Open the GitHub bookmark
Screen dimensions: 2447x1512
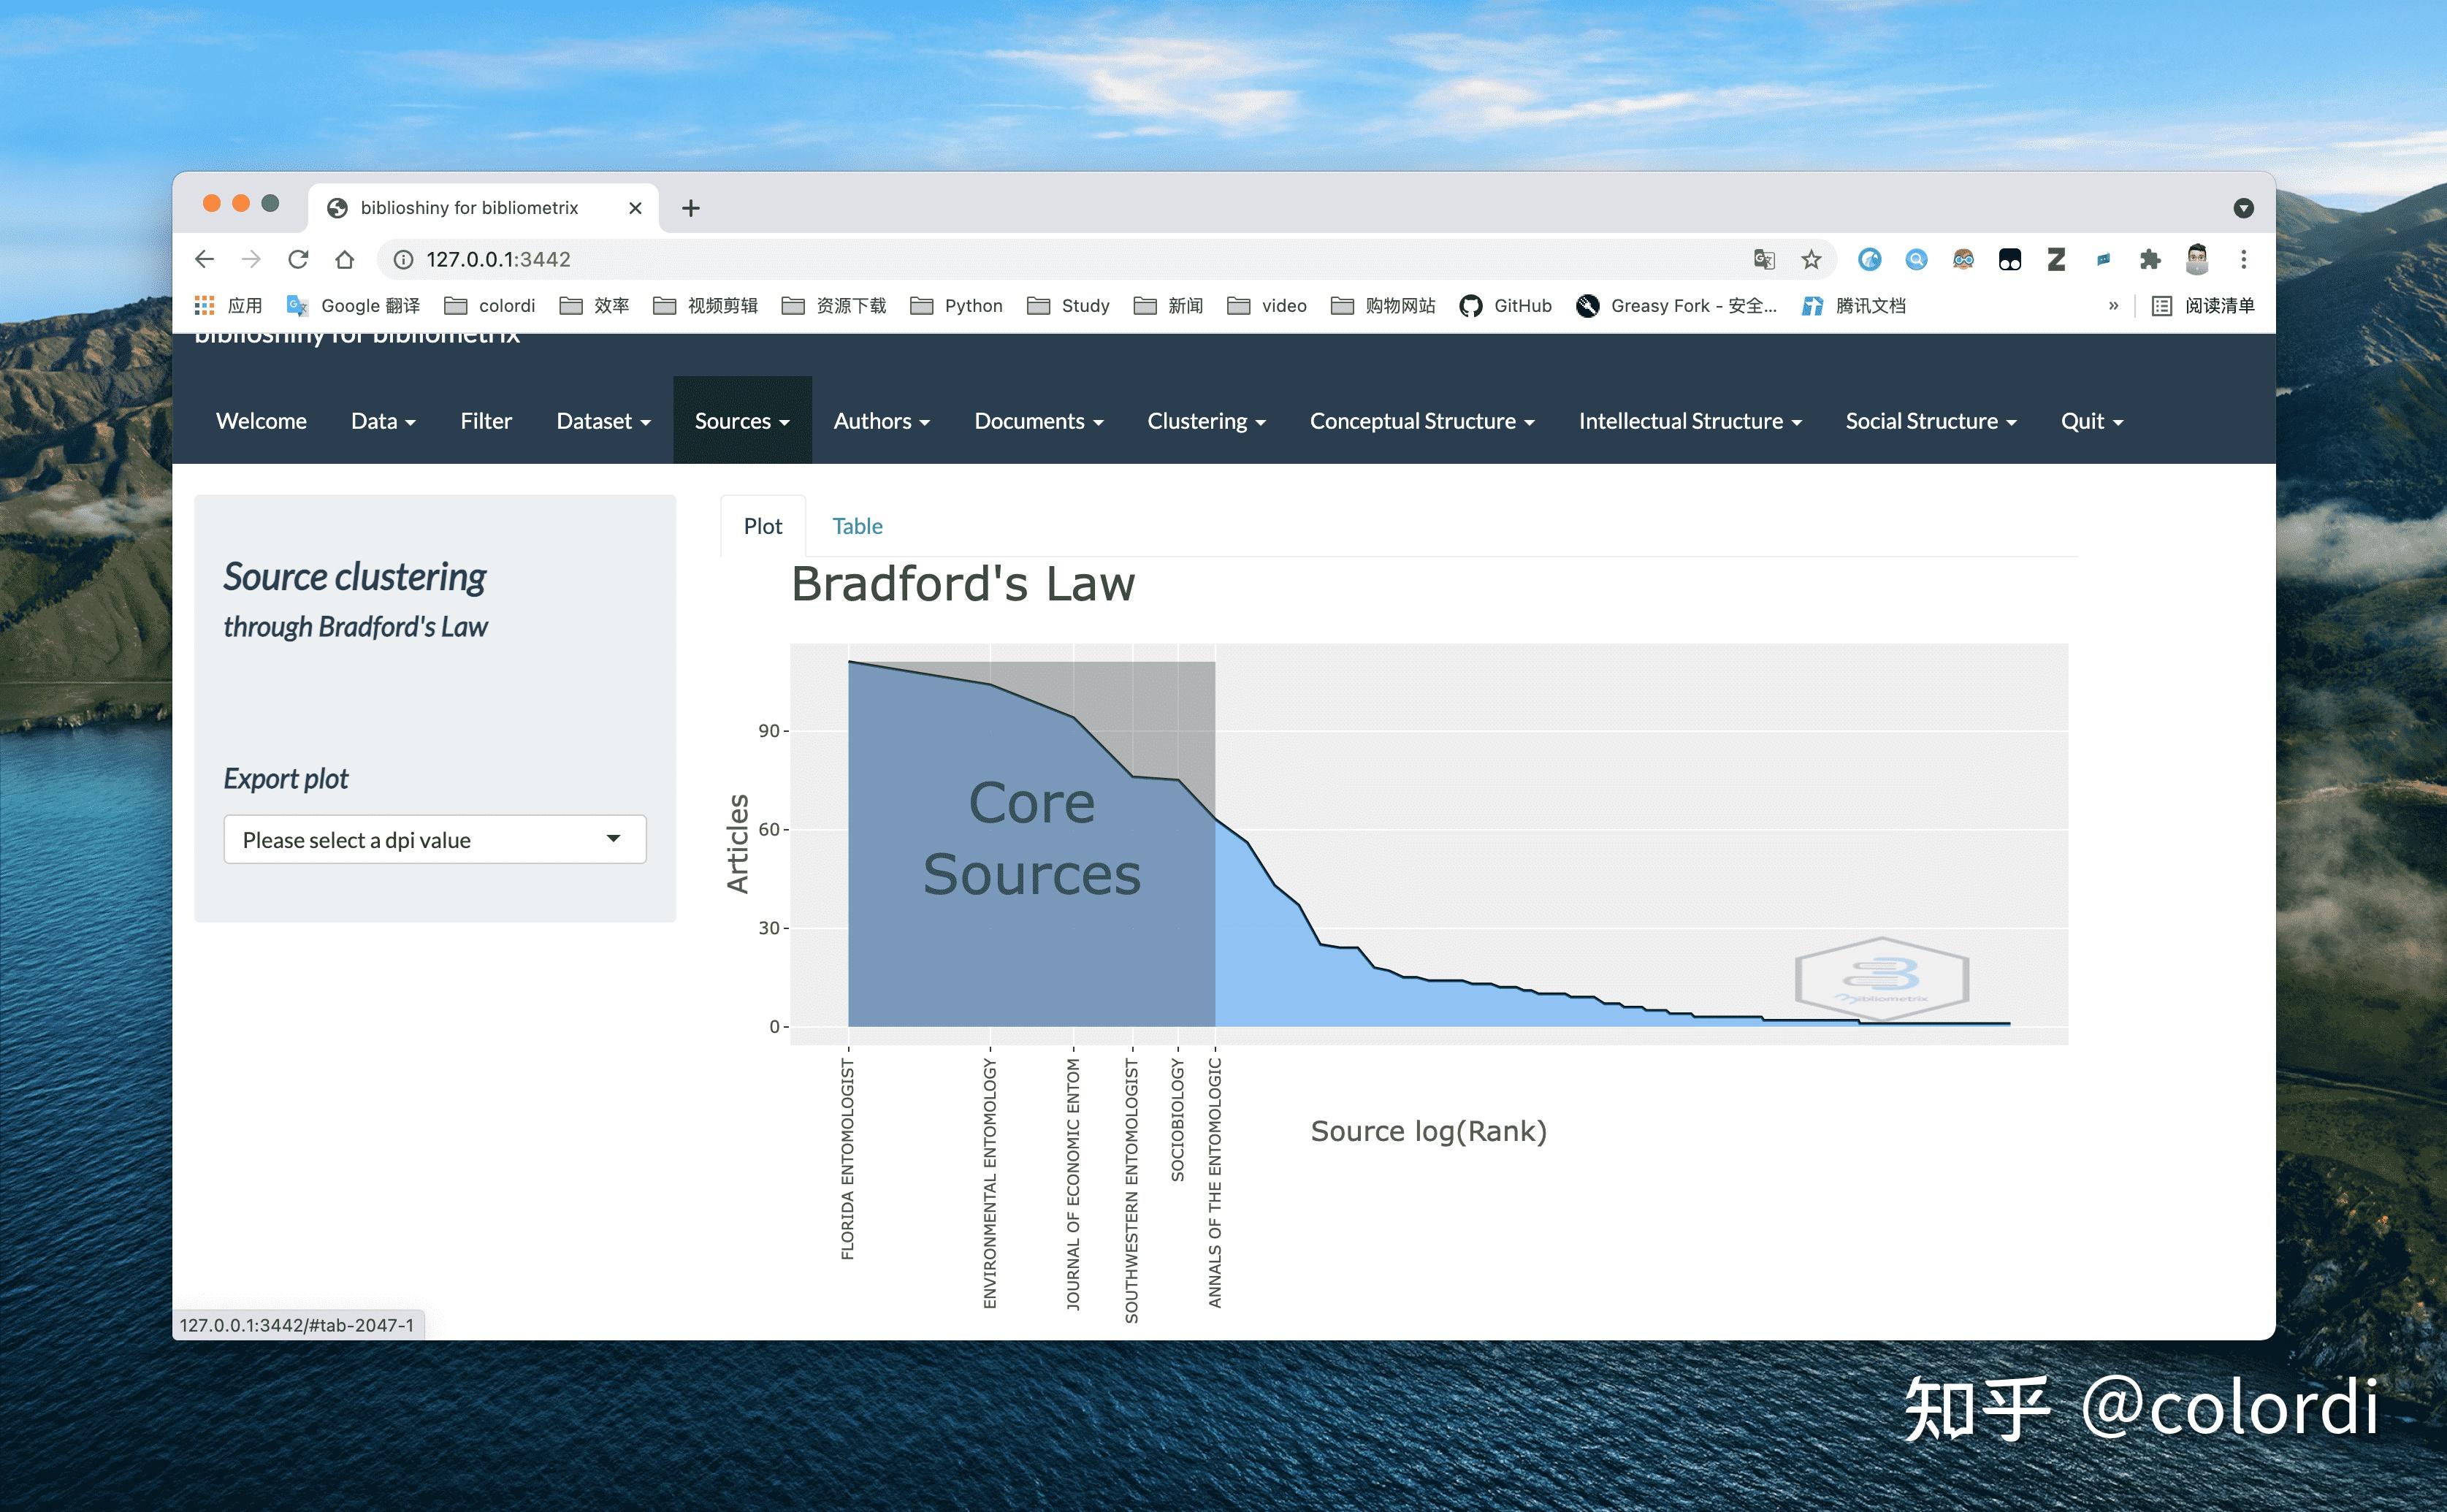point(1506,306)
